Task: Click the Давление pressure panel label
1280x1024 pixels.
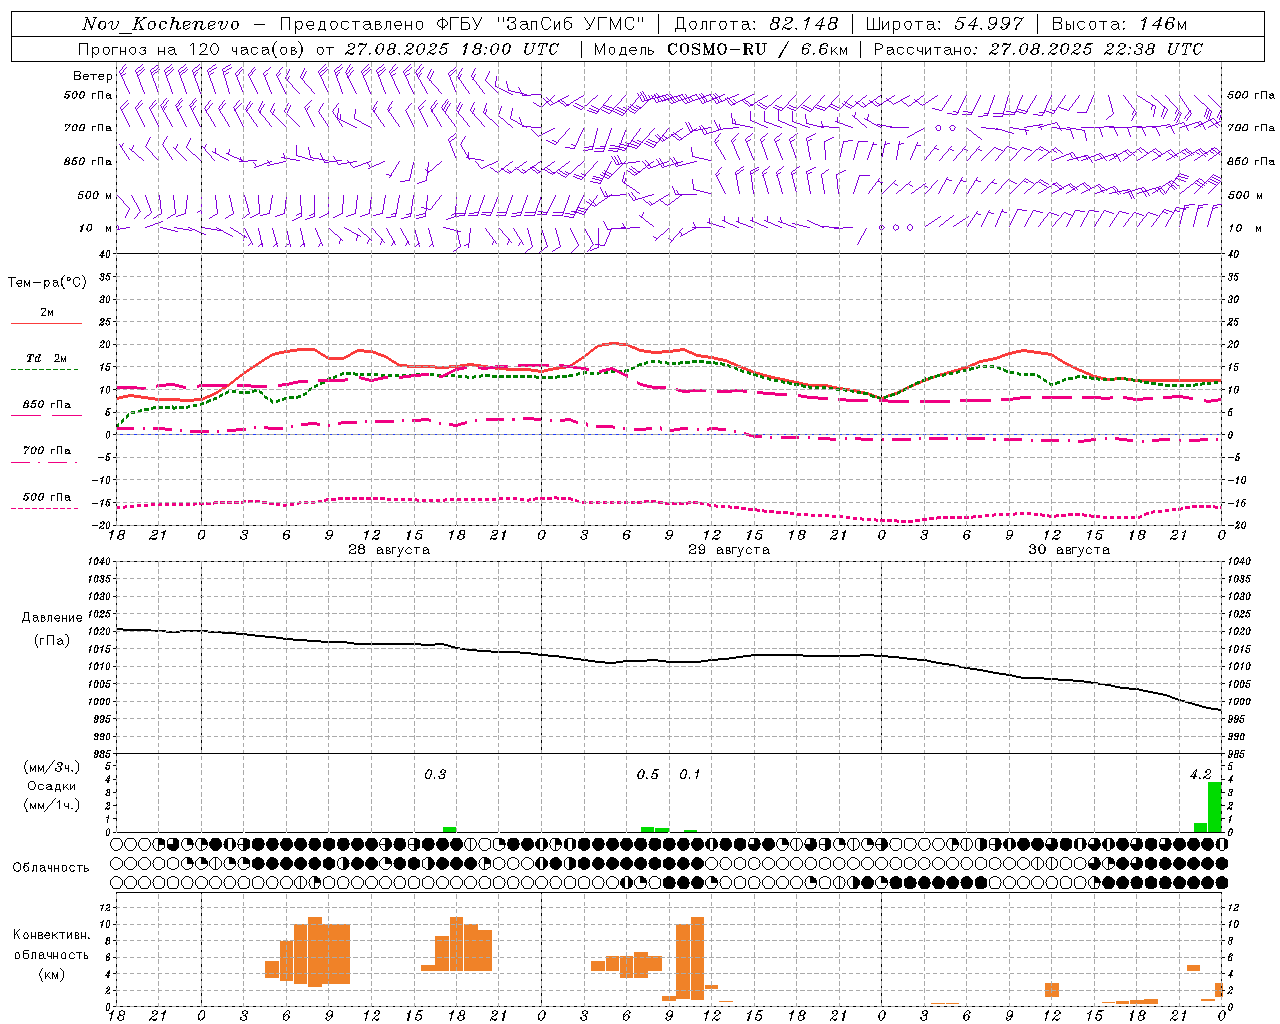Action: pos(52,618)
